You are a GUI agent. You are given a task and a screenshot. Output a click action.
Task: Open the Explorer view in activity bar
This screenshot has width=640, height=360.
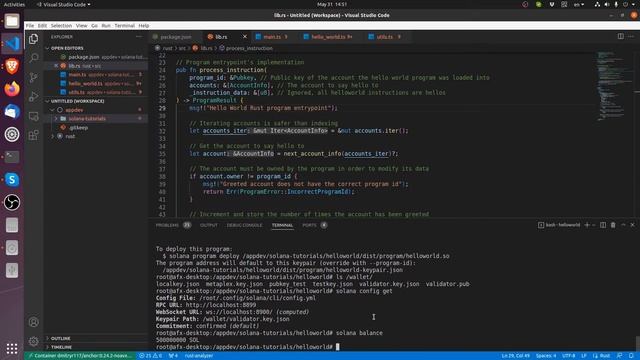[x=33, y=39]
